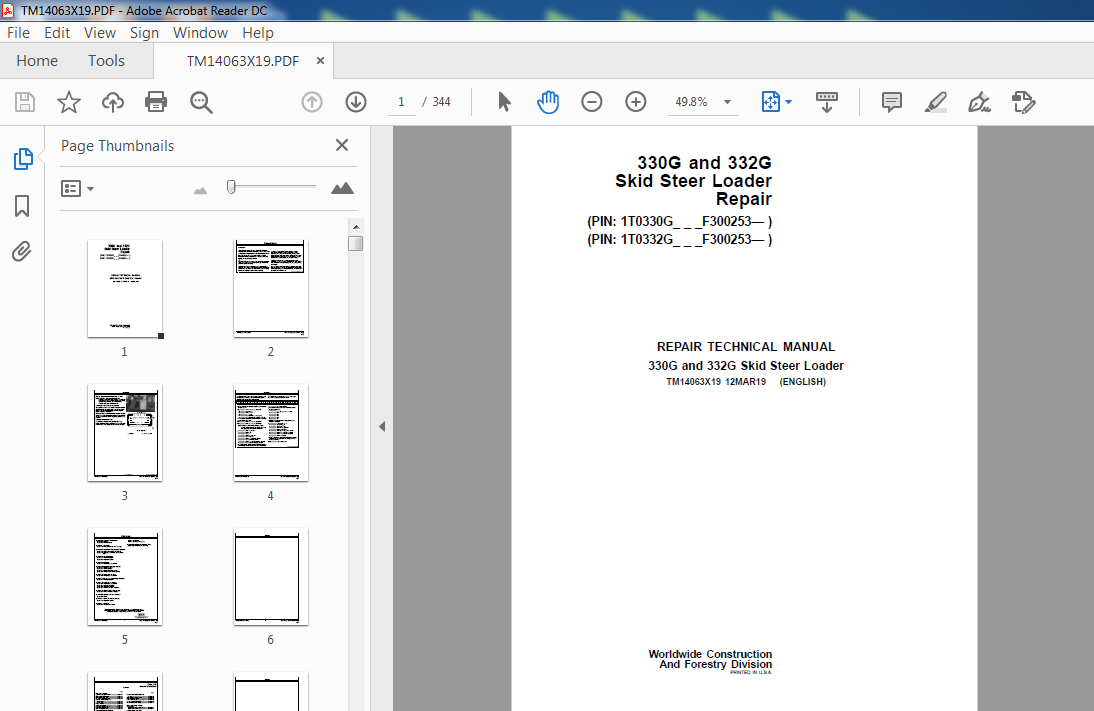Viewport: 1094px width, 711px height.
Task: Open the Page Thumbnails sidebar icon
Action: coord(23,159)
